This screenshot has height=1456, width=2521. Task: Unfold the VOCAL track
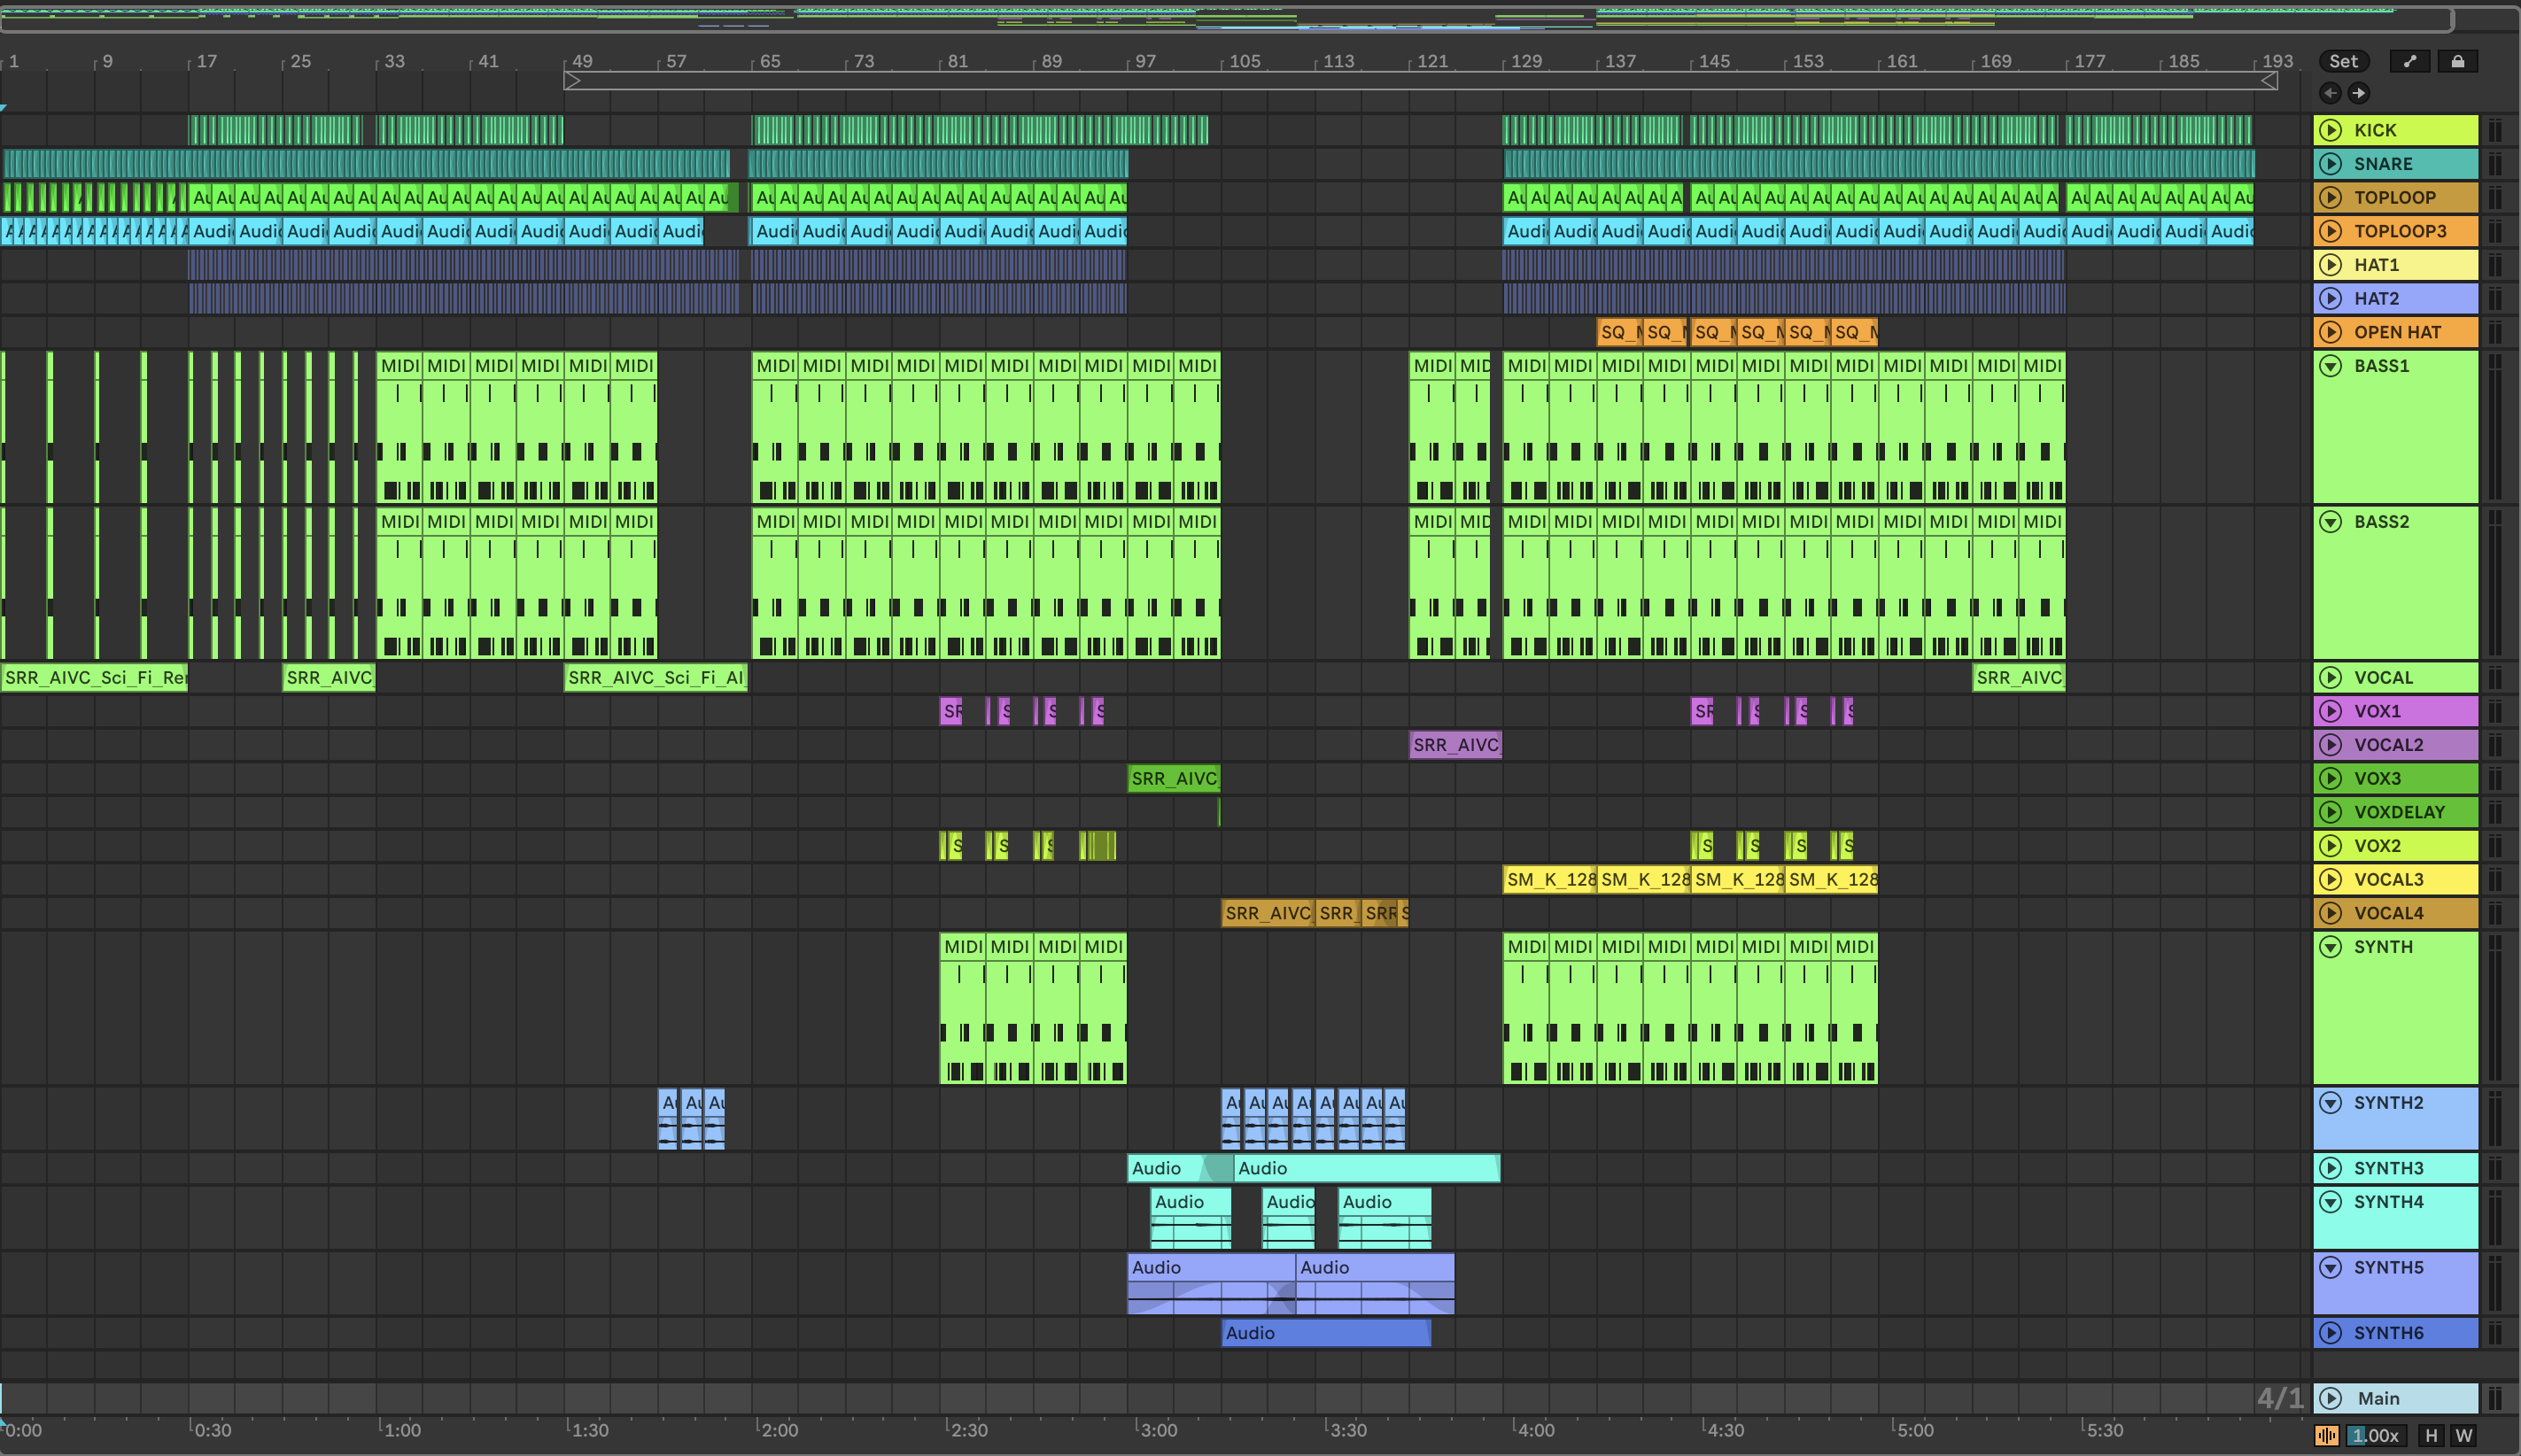pyautogui.click(x=2330, y=678)
